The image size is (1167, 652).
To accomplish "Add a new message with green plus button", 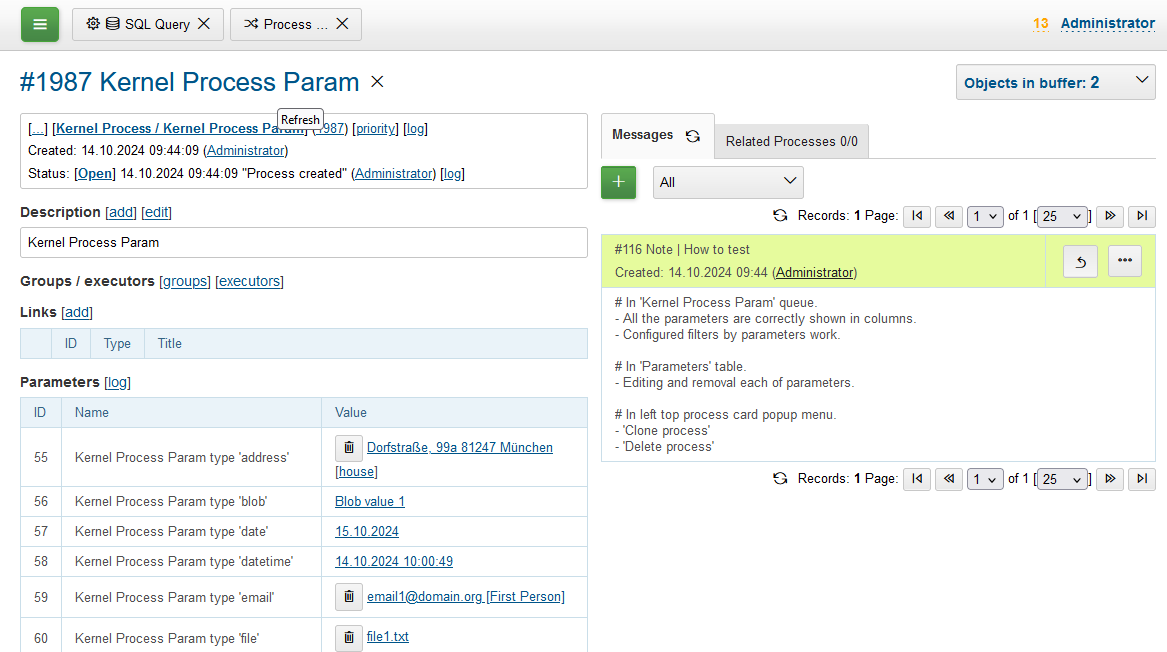I will click(x=618, y=182).
